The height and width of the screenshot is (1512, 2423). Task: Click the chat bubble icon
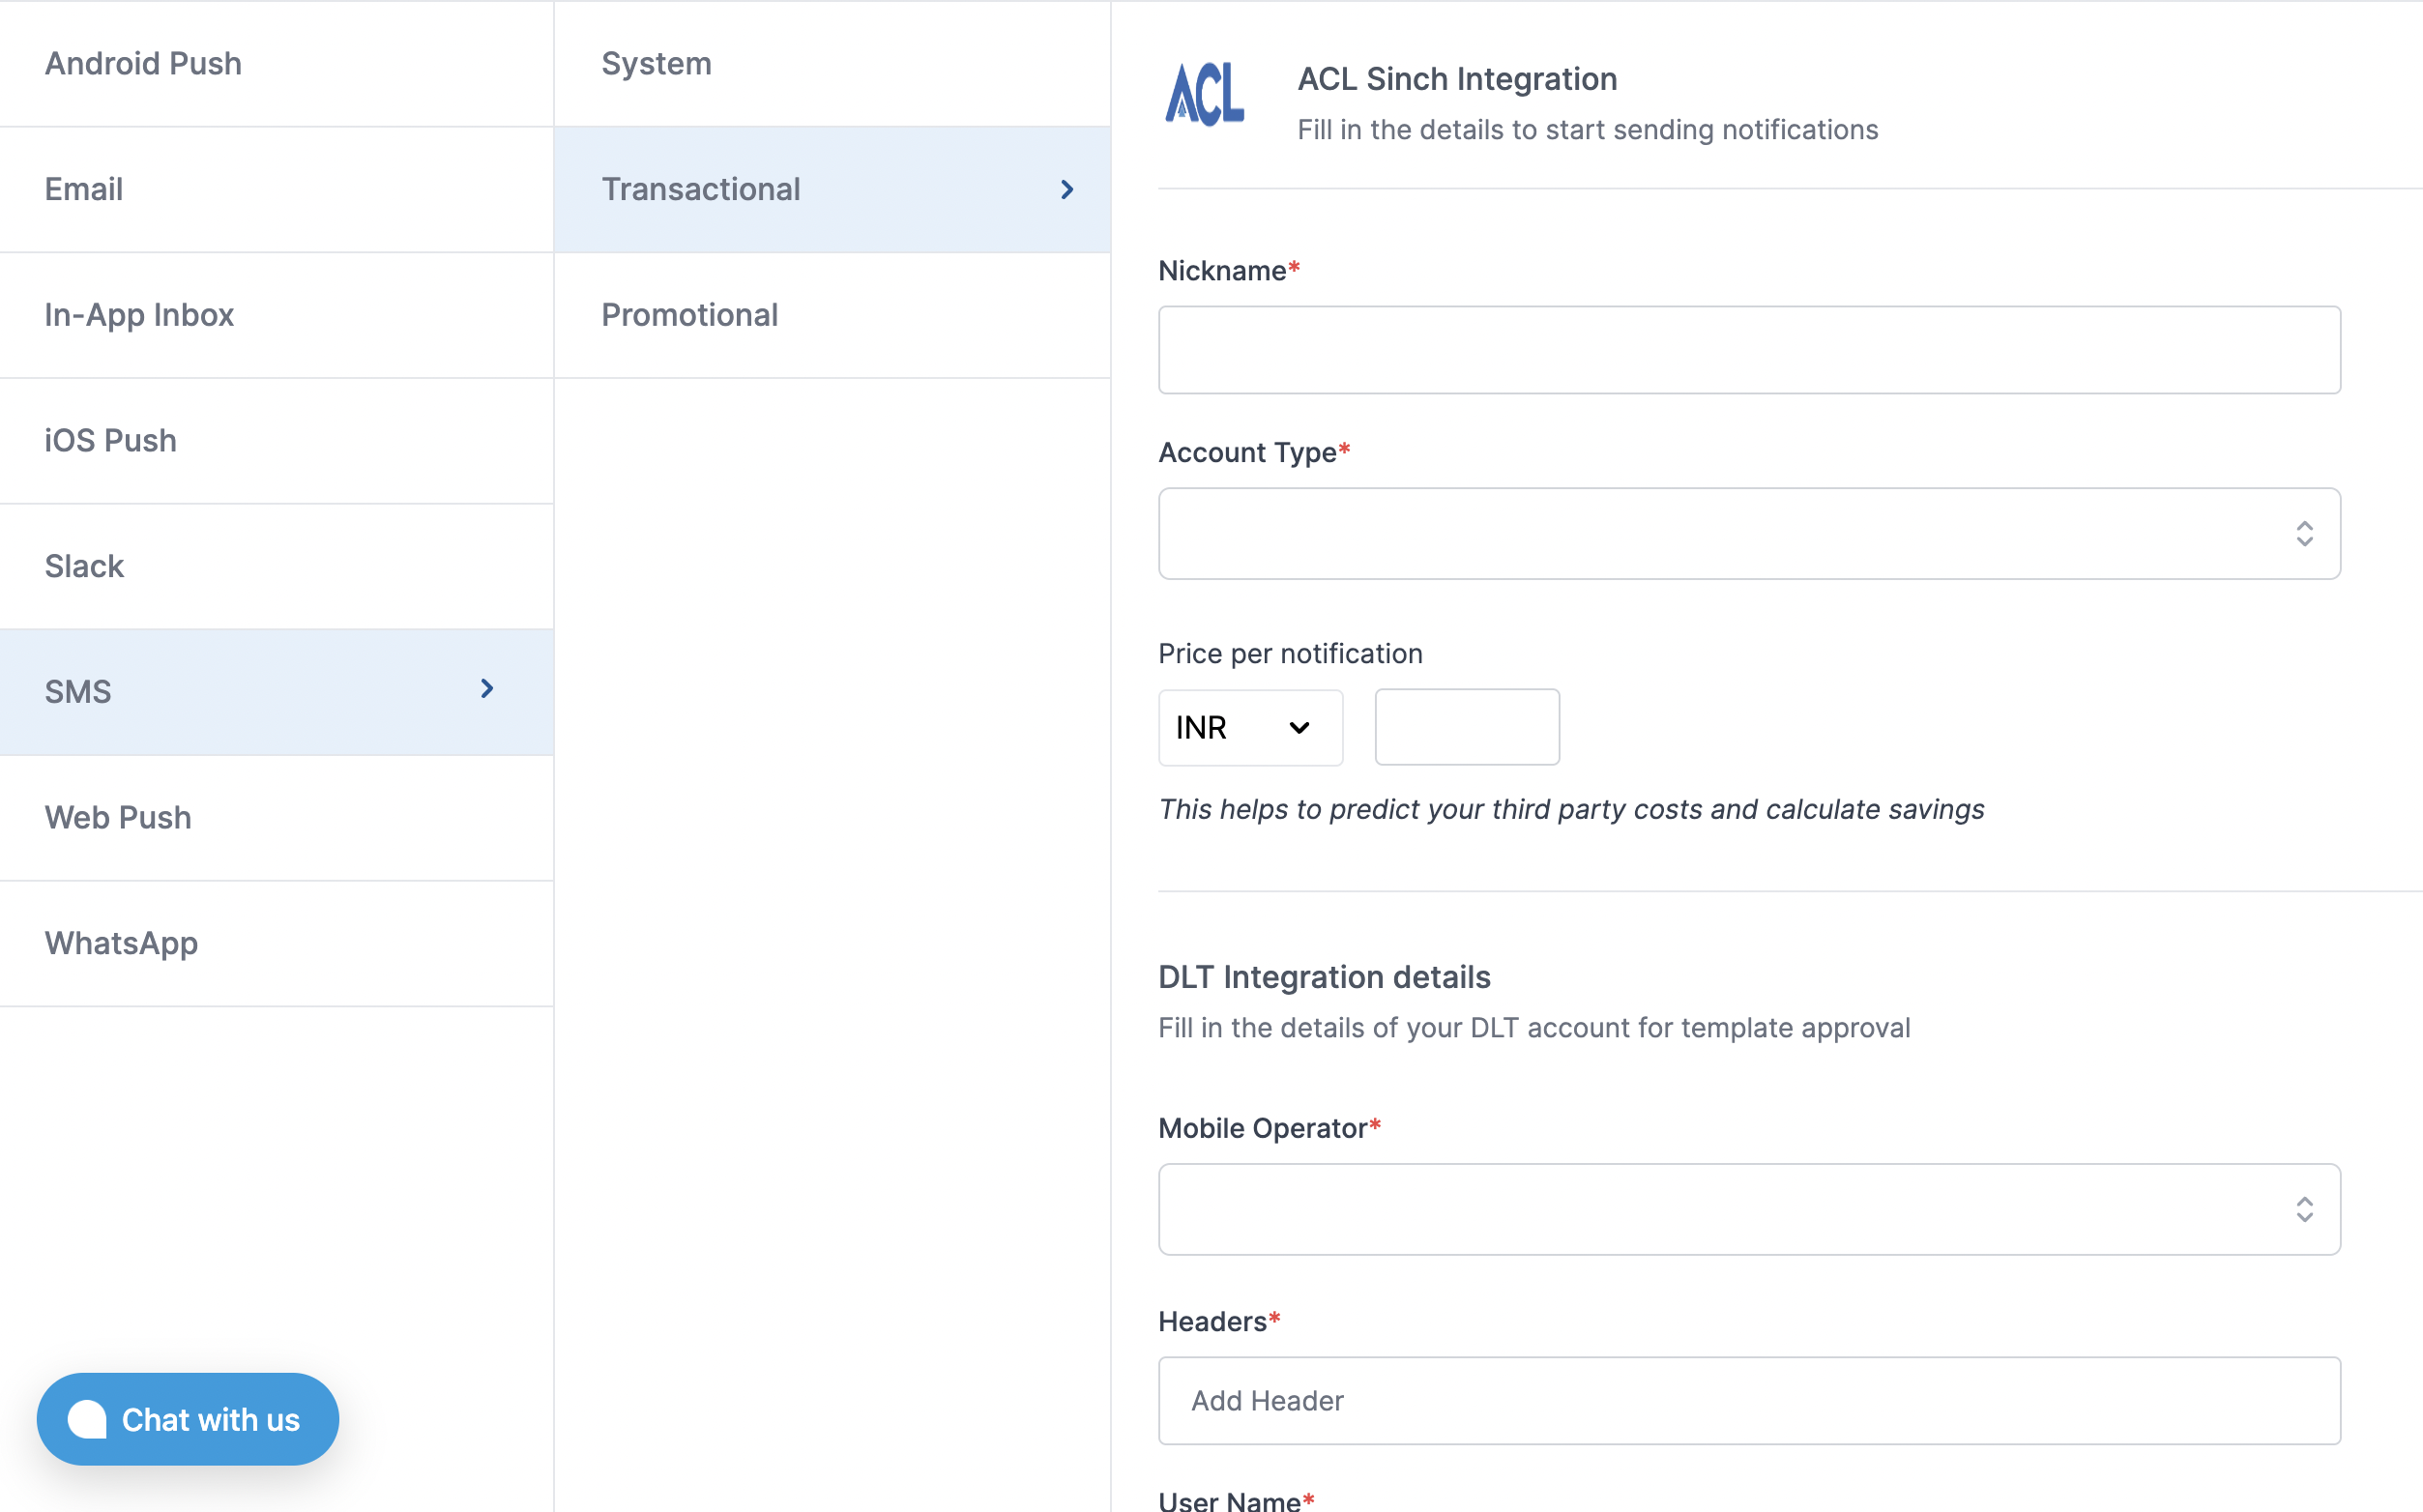(x=88, y=1419)
